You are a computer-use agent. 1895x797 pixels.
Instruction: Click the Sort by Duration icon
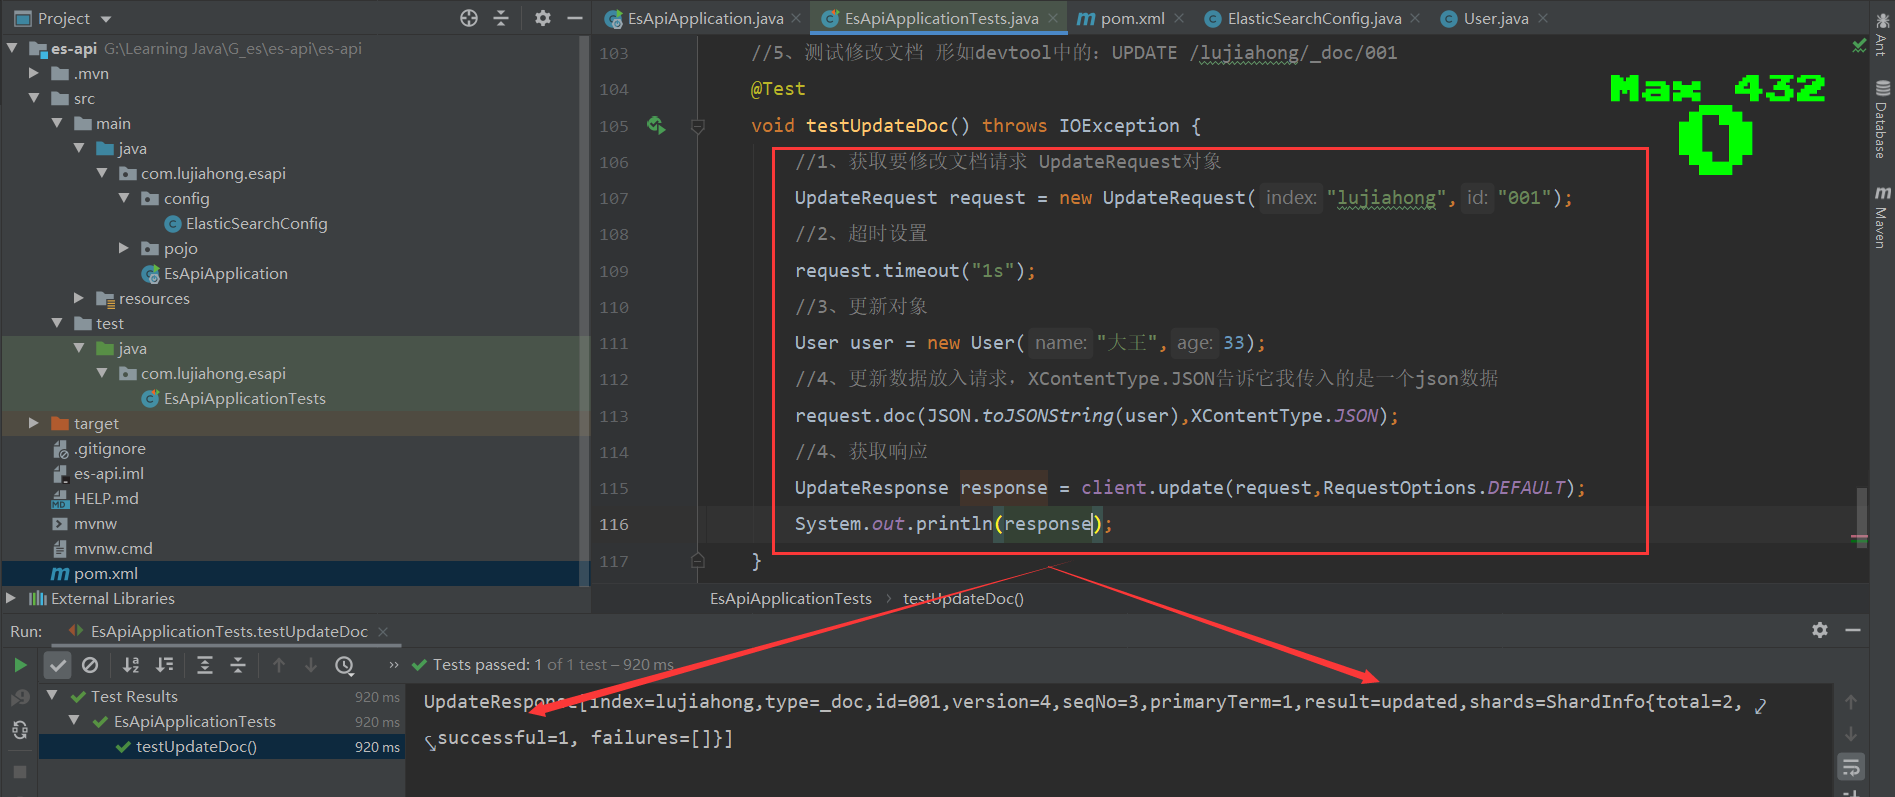point(165,665)
